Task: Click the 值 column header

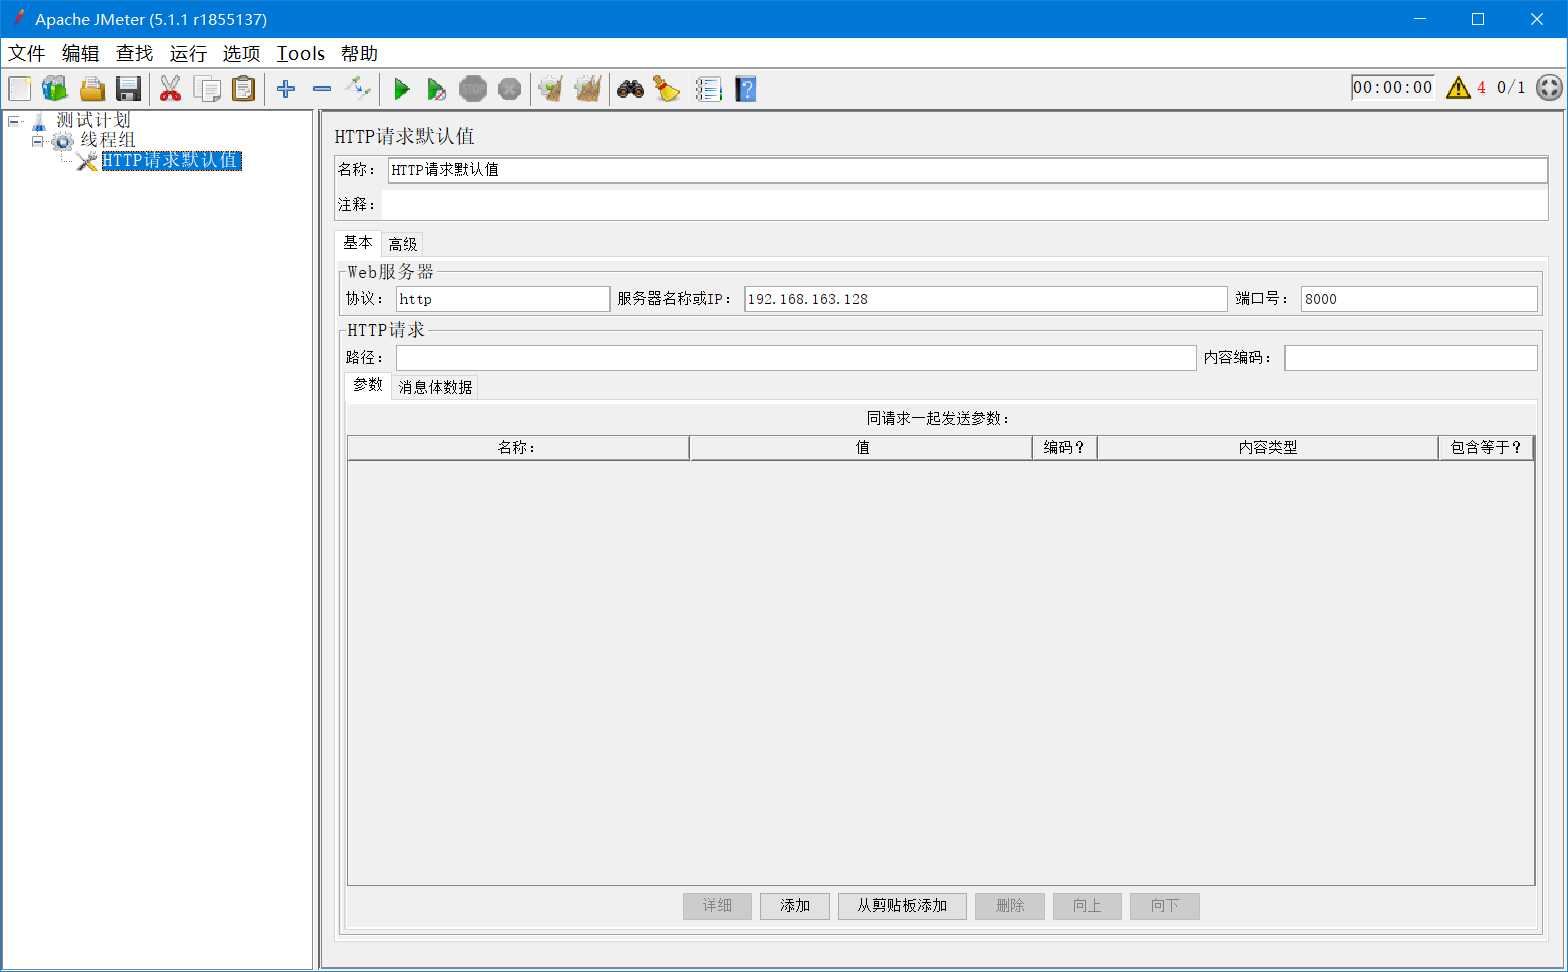Action: click(x=861, y=448)
